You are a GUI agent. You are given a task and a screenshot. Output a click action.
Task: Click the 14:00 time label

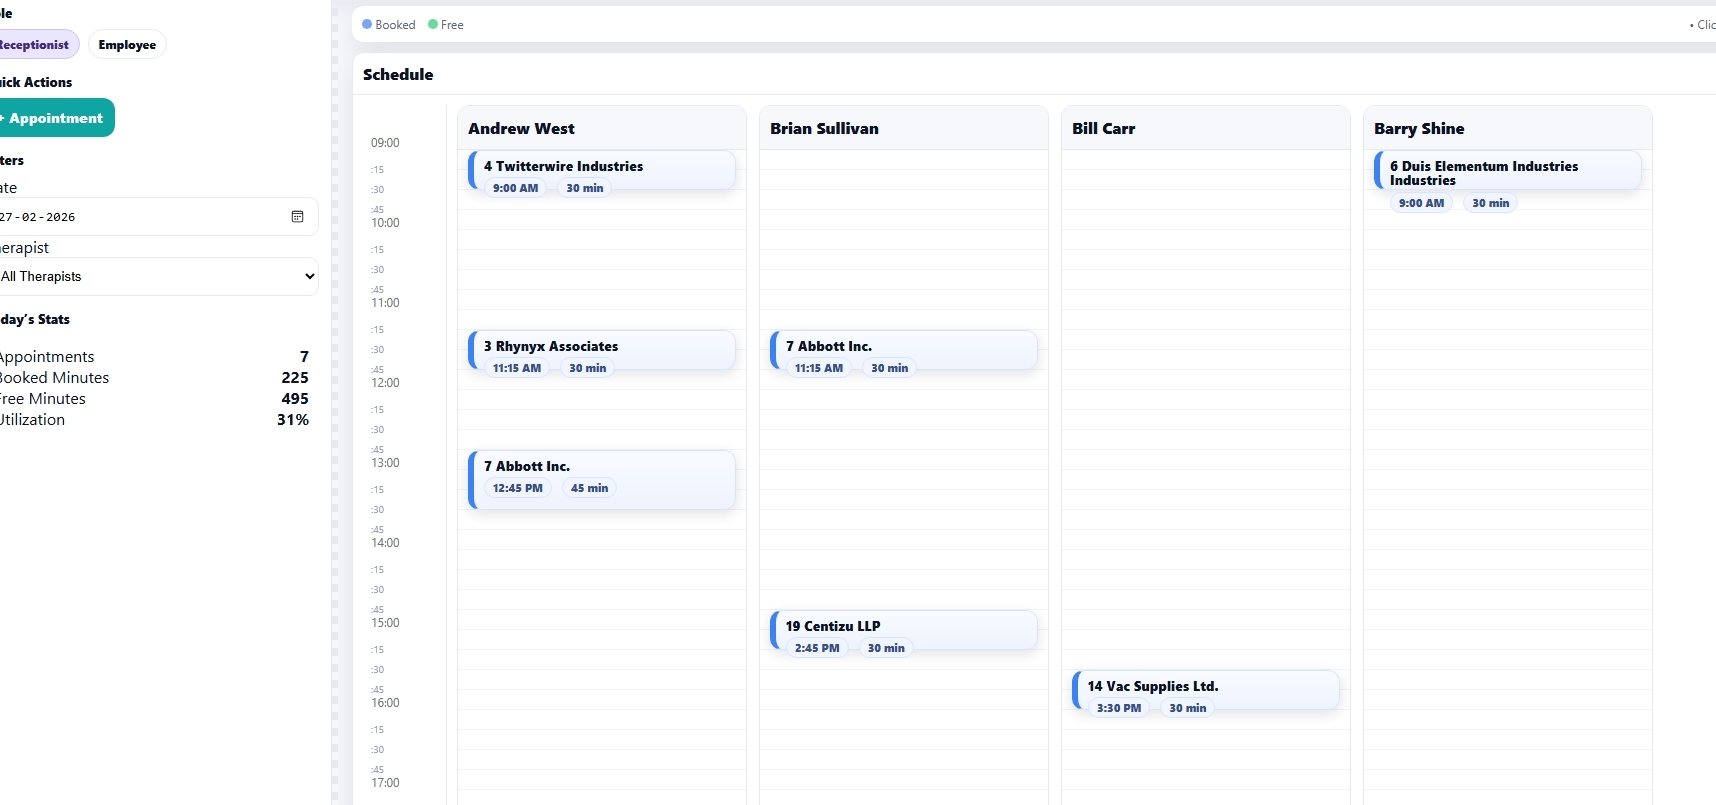[385, 543]
